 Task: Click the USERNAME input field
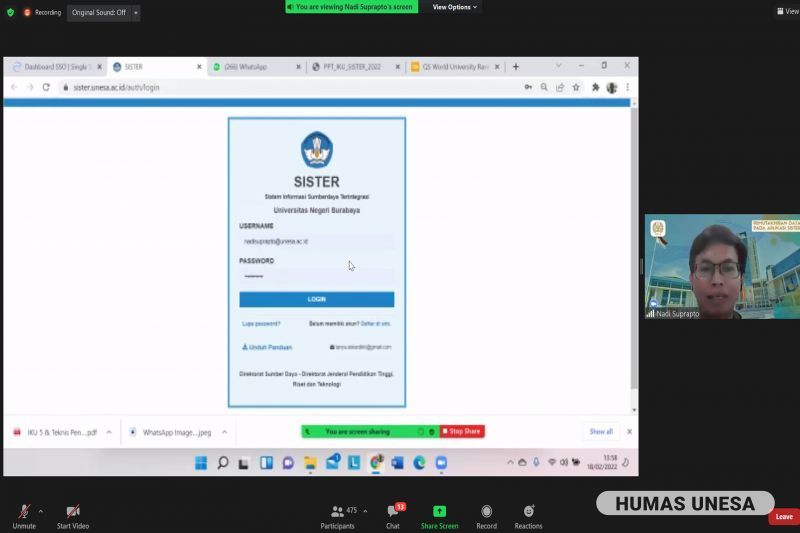[317, 241]
